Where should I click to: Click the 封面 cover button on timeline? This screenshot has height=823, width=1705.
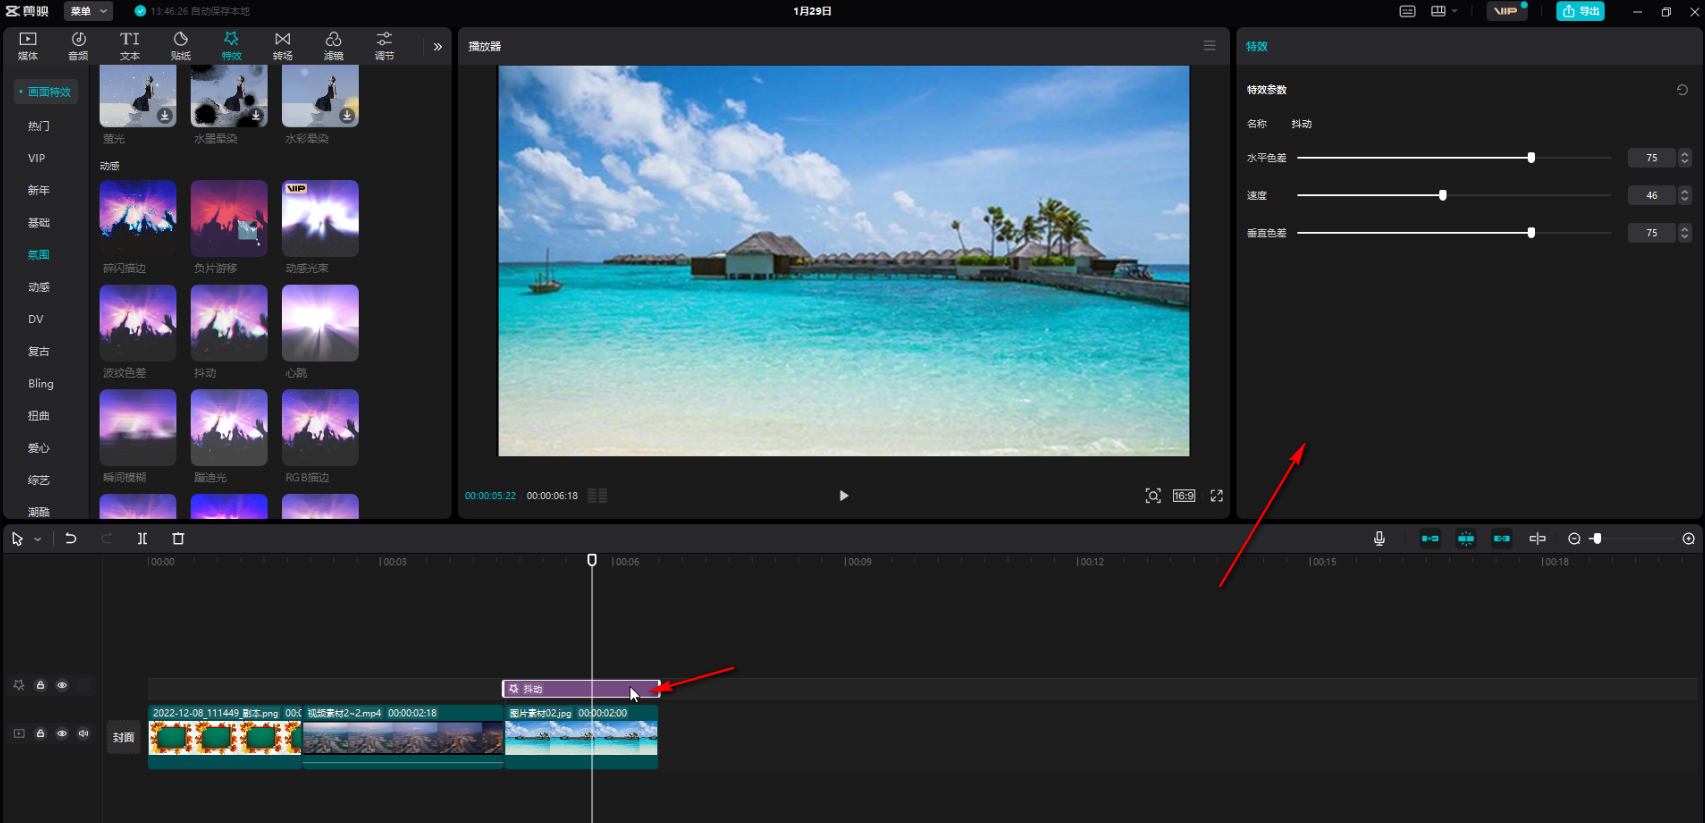(x=123, y=737)
